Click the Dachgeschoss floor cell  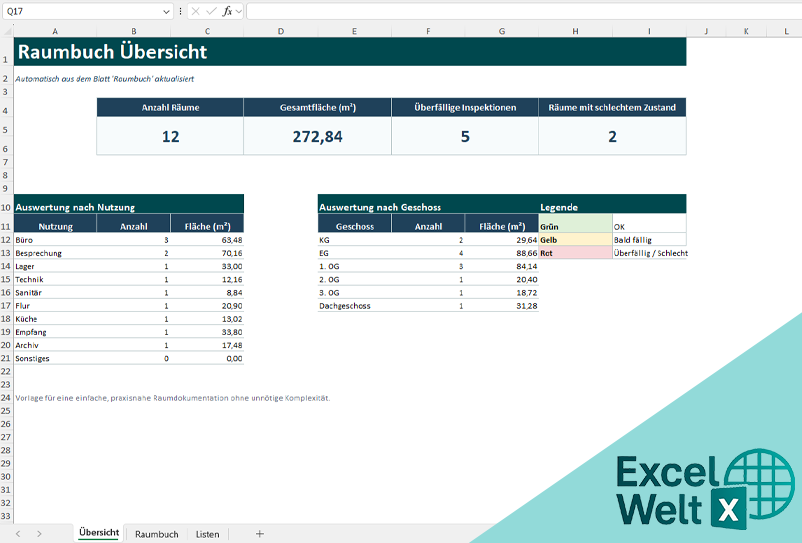(354, 306)
